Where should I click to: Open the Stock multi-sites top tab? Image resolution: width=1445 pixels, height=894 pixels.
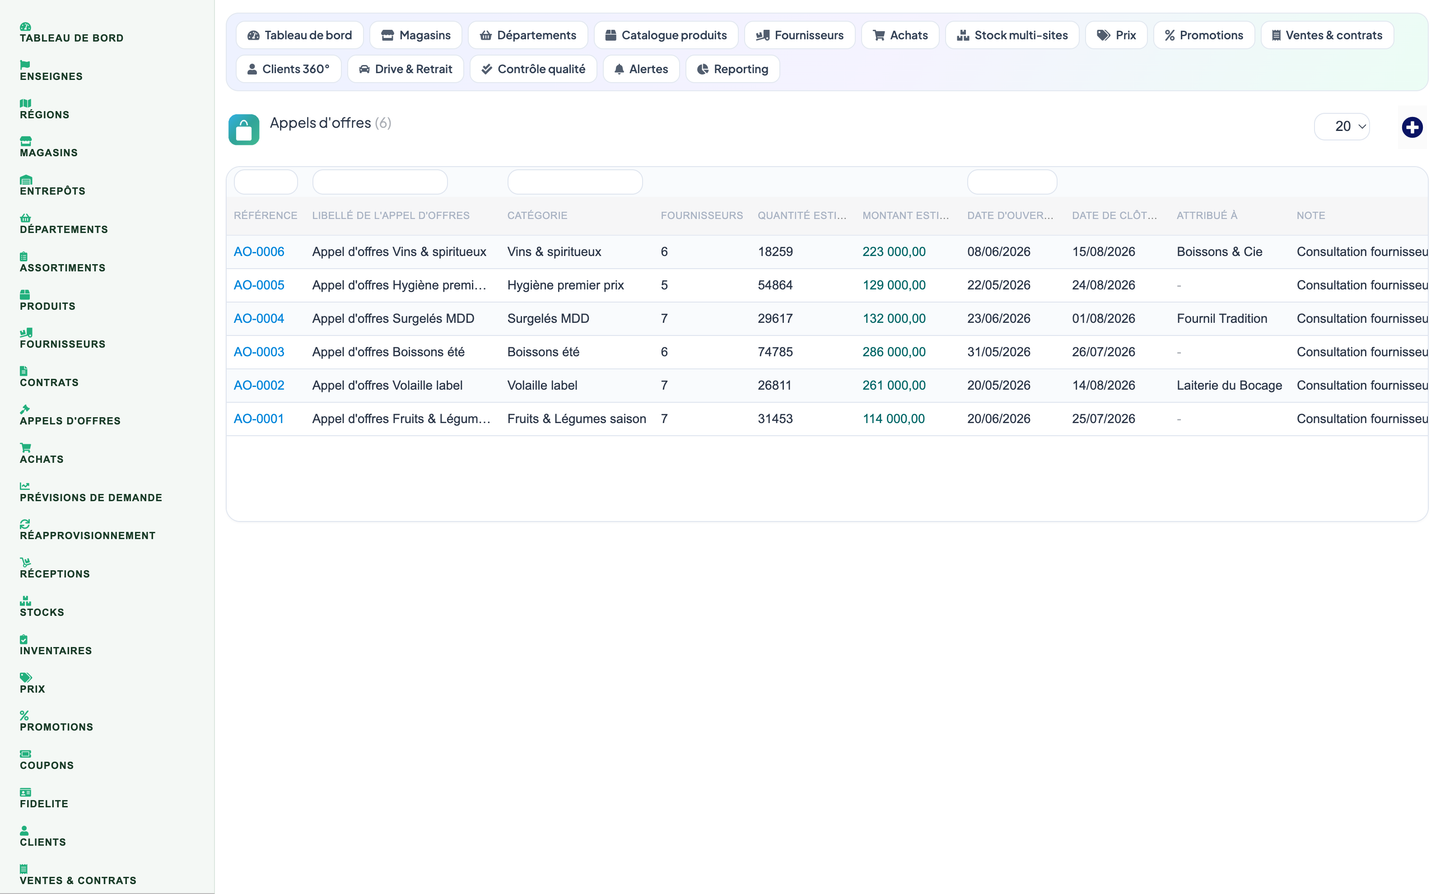[1012, 35]
